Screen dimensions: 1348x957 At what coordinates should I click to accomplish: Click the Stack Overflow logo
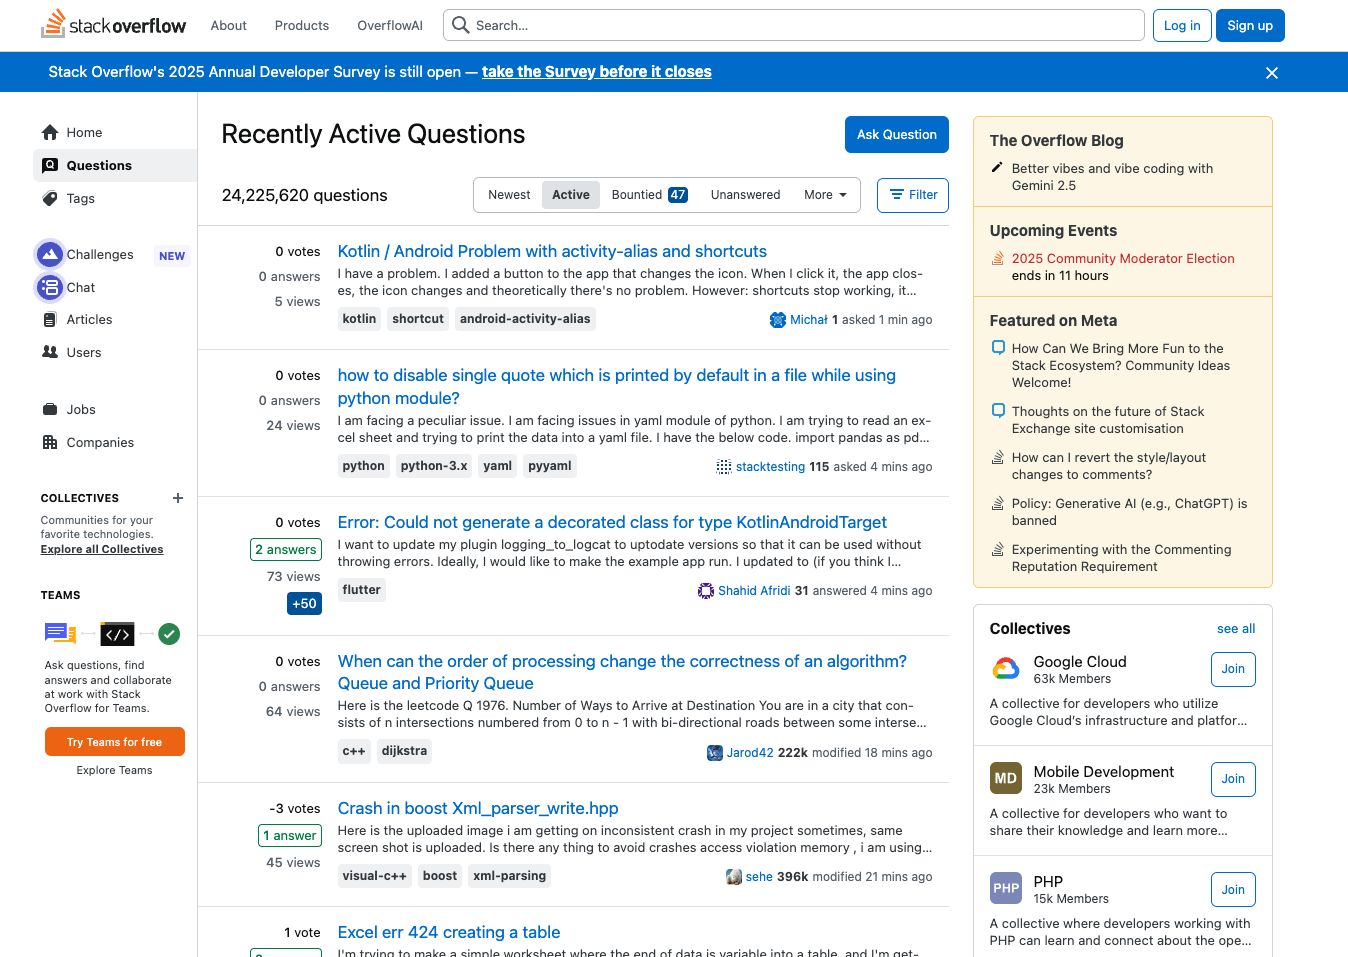click(113, 25)
